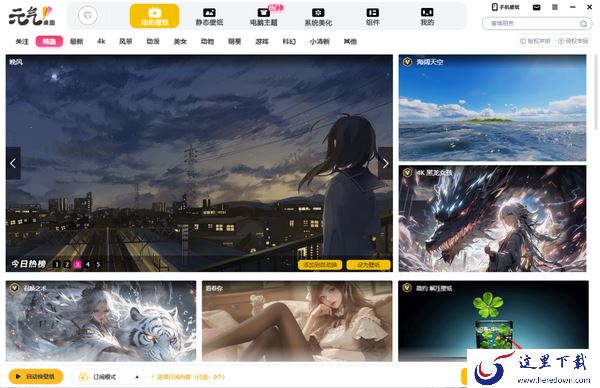
Task: Open the 动态壁纸 section
Action: pyautogui.click(x=154, y=16)
